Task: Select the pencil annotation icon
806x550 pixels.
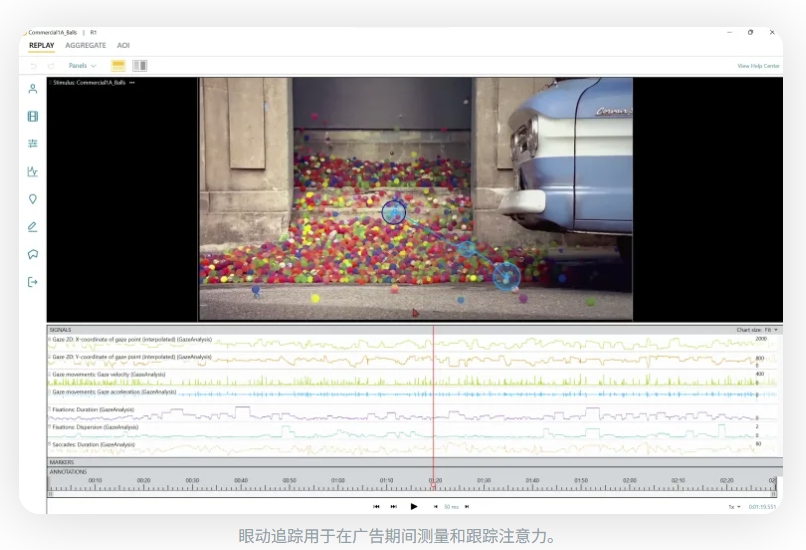Action: [x=33, y=227]
